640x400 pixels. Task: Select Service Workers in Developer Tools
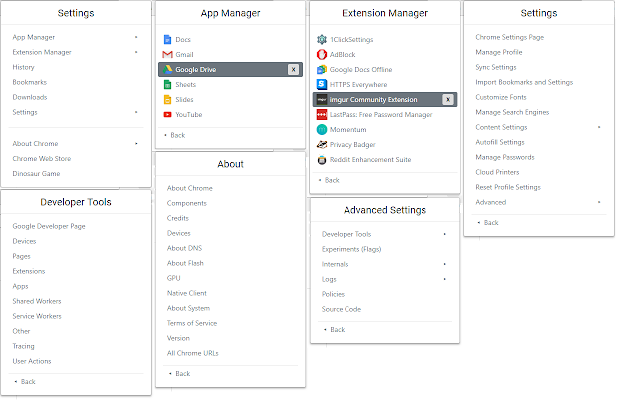tap(37, 316)
